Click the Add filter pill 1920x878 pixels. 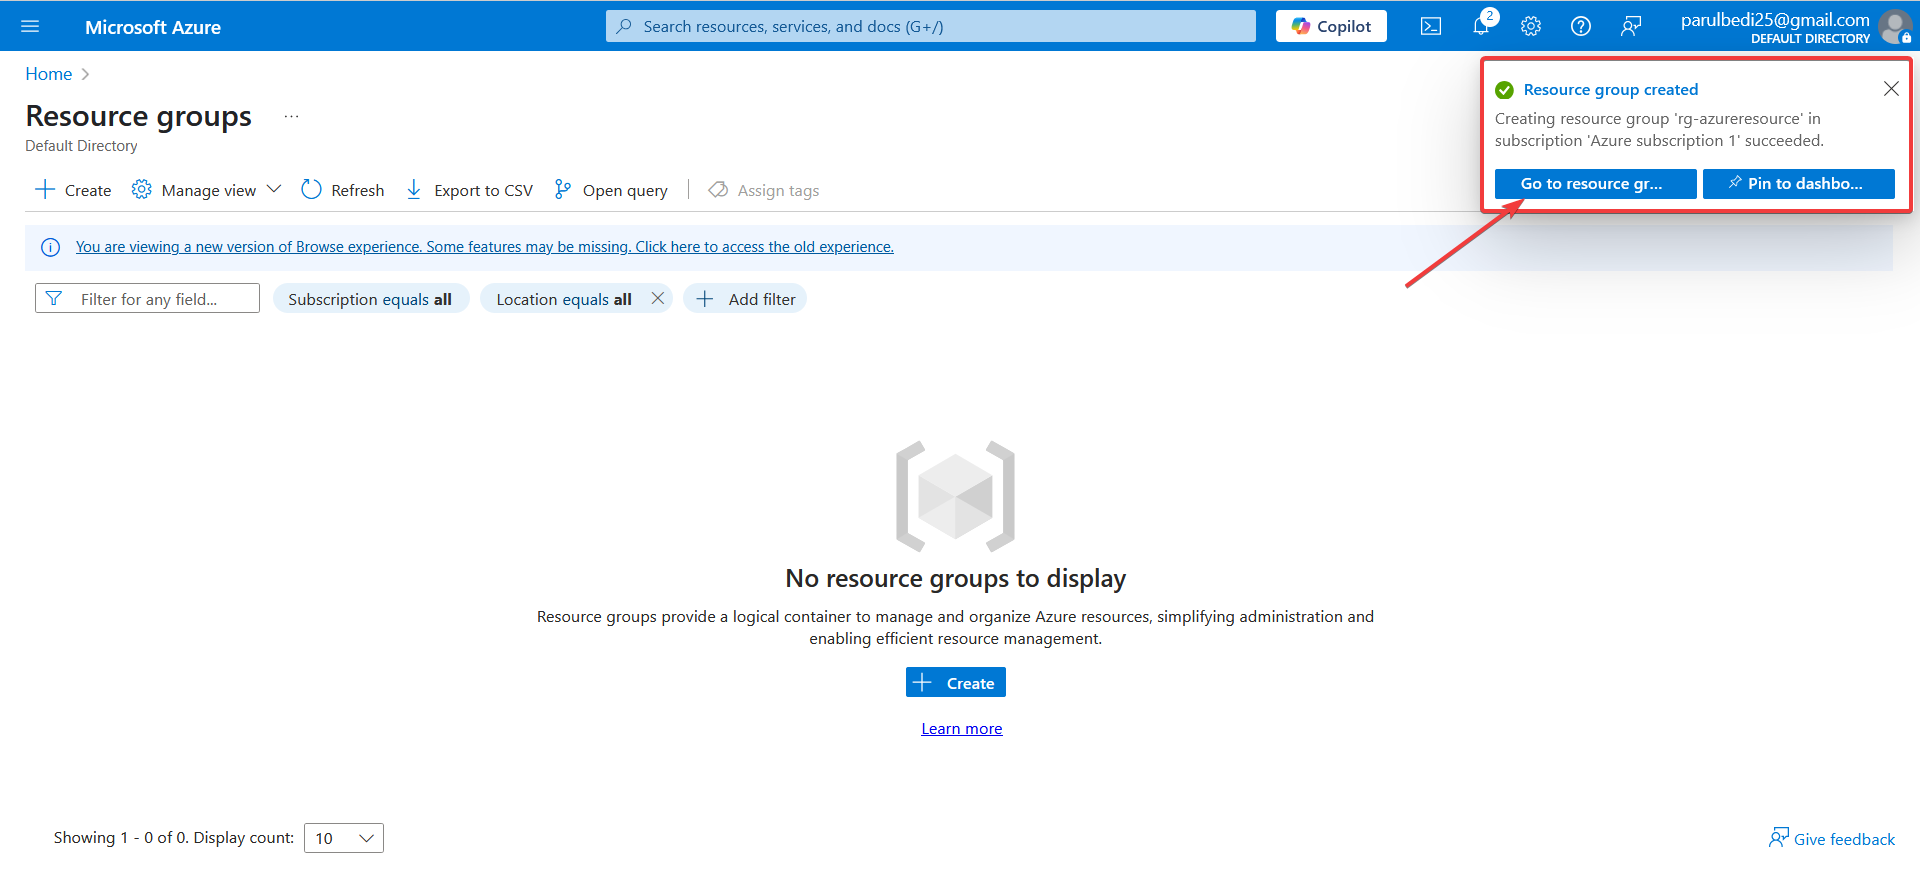[746, 299]
